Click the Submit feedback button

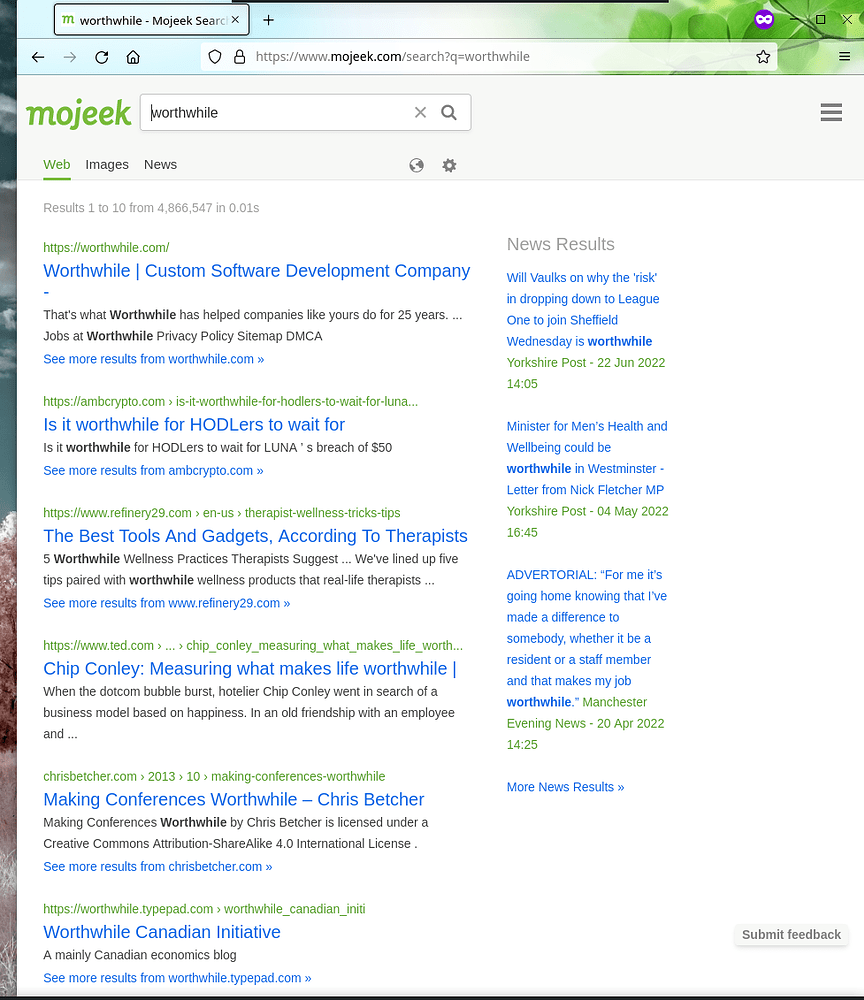(x=791, y=935)
